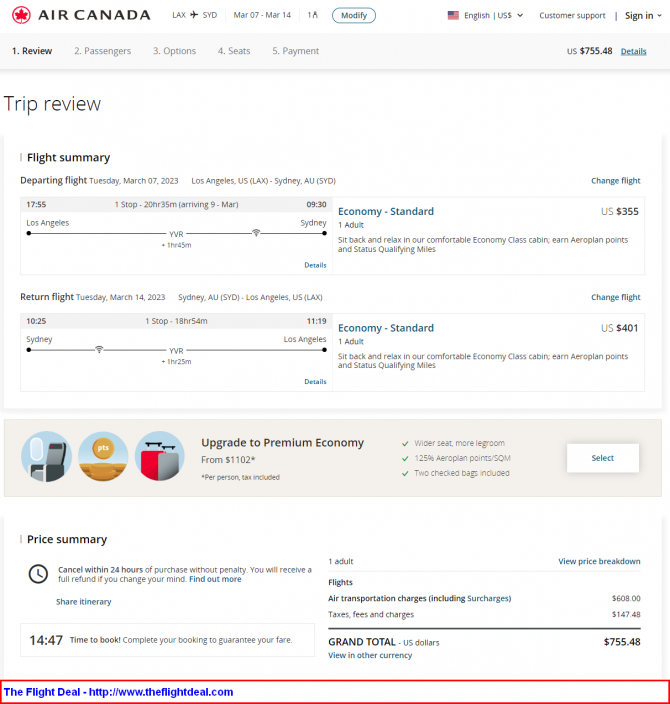Click the airplane icon between LAX and SYD
Screen dimensions: 670x704
194,15
